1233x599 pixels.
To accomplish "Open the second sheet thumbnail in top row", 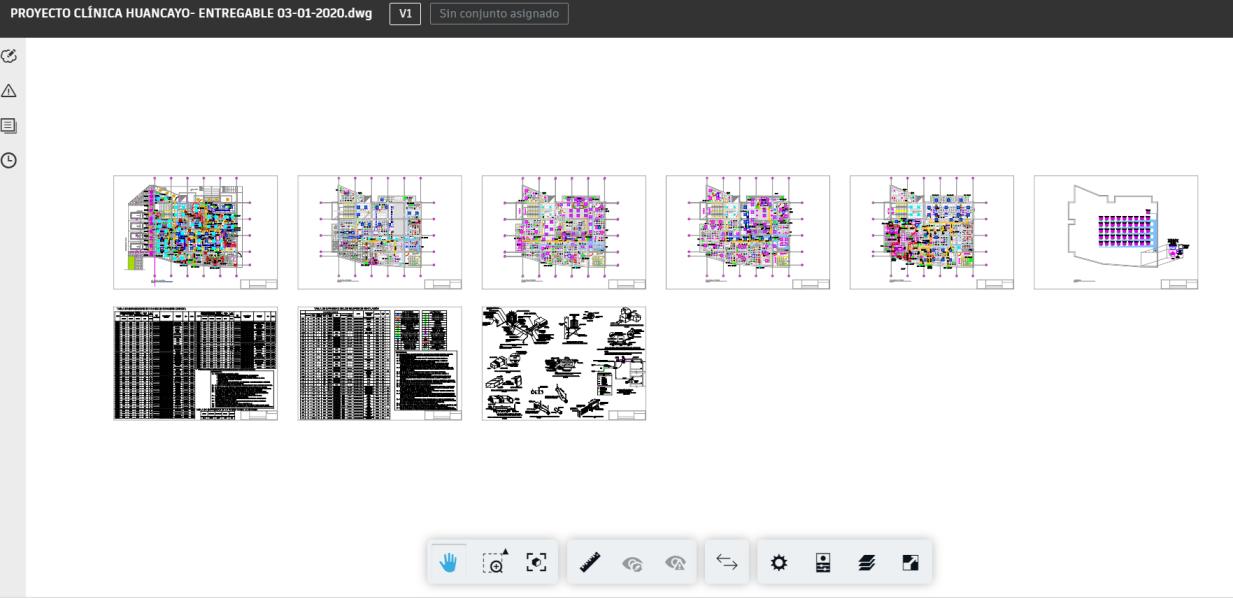I will (379, 232).
